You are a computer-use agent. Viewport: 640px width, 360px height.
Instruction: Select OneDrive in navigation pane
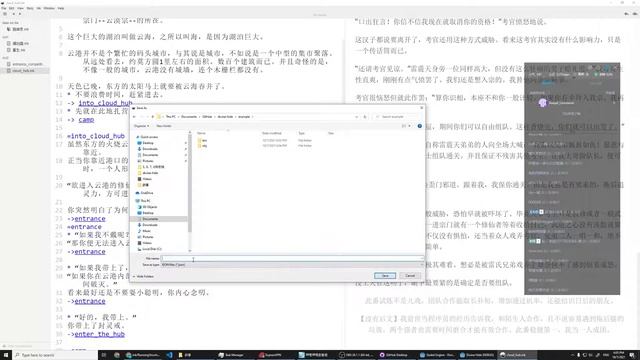pyautogui.click(x=147, y=193)
